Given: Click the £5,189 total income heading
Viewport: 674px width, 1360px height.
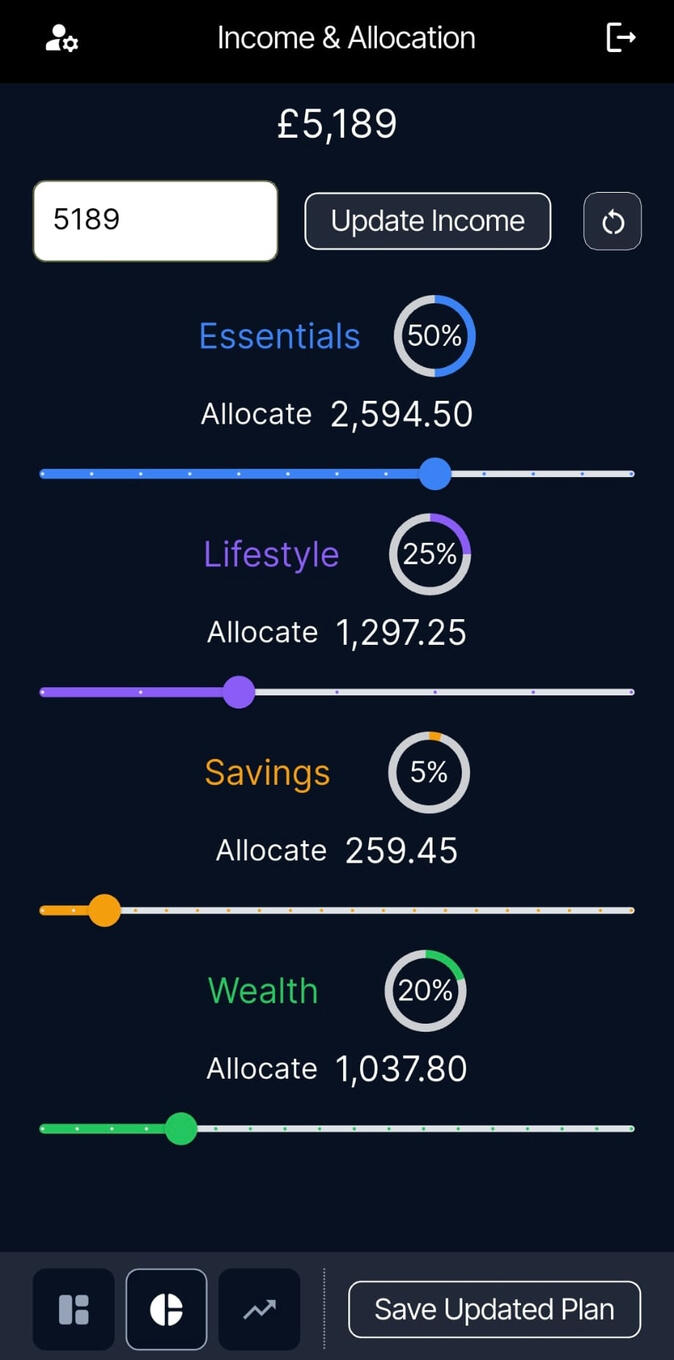Looking at the screenshot, I should tap(337, 125).
